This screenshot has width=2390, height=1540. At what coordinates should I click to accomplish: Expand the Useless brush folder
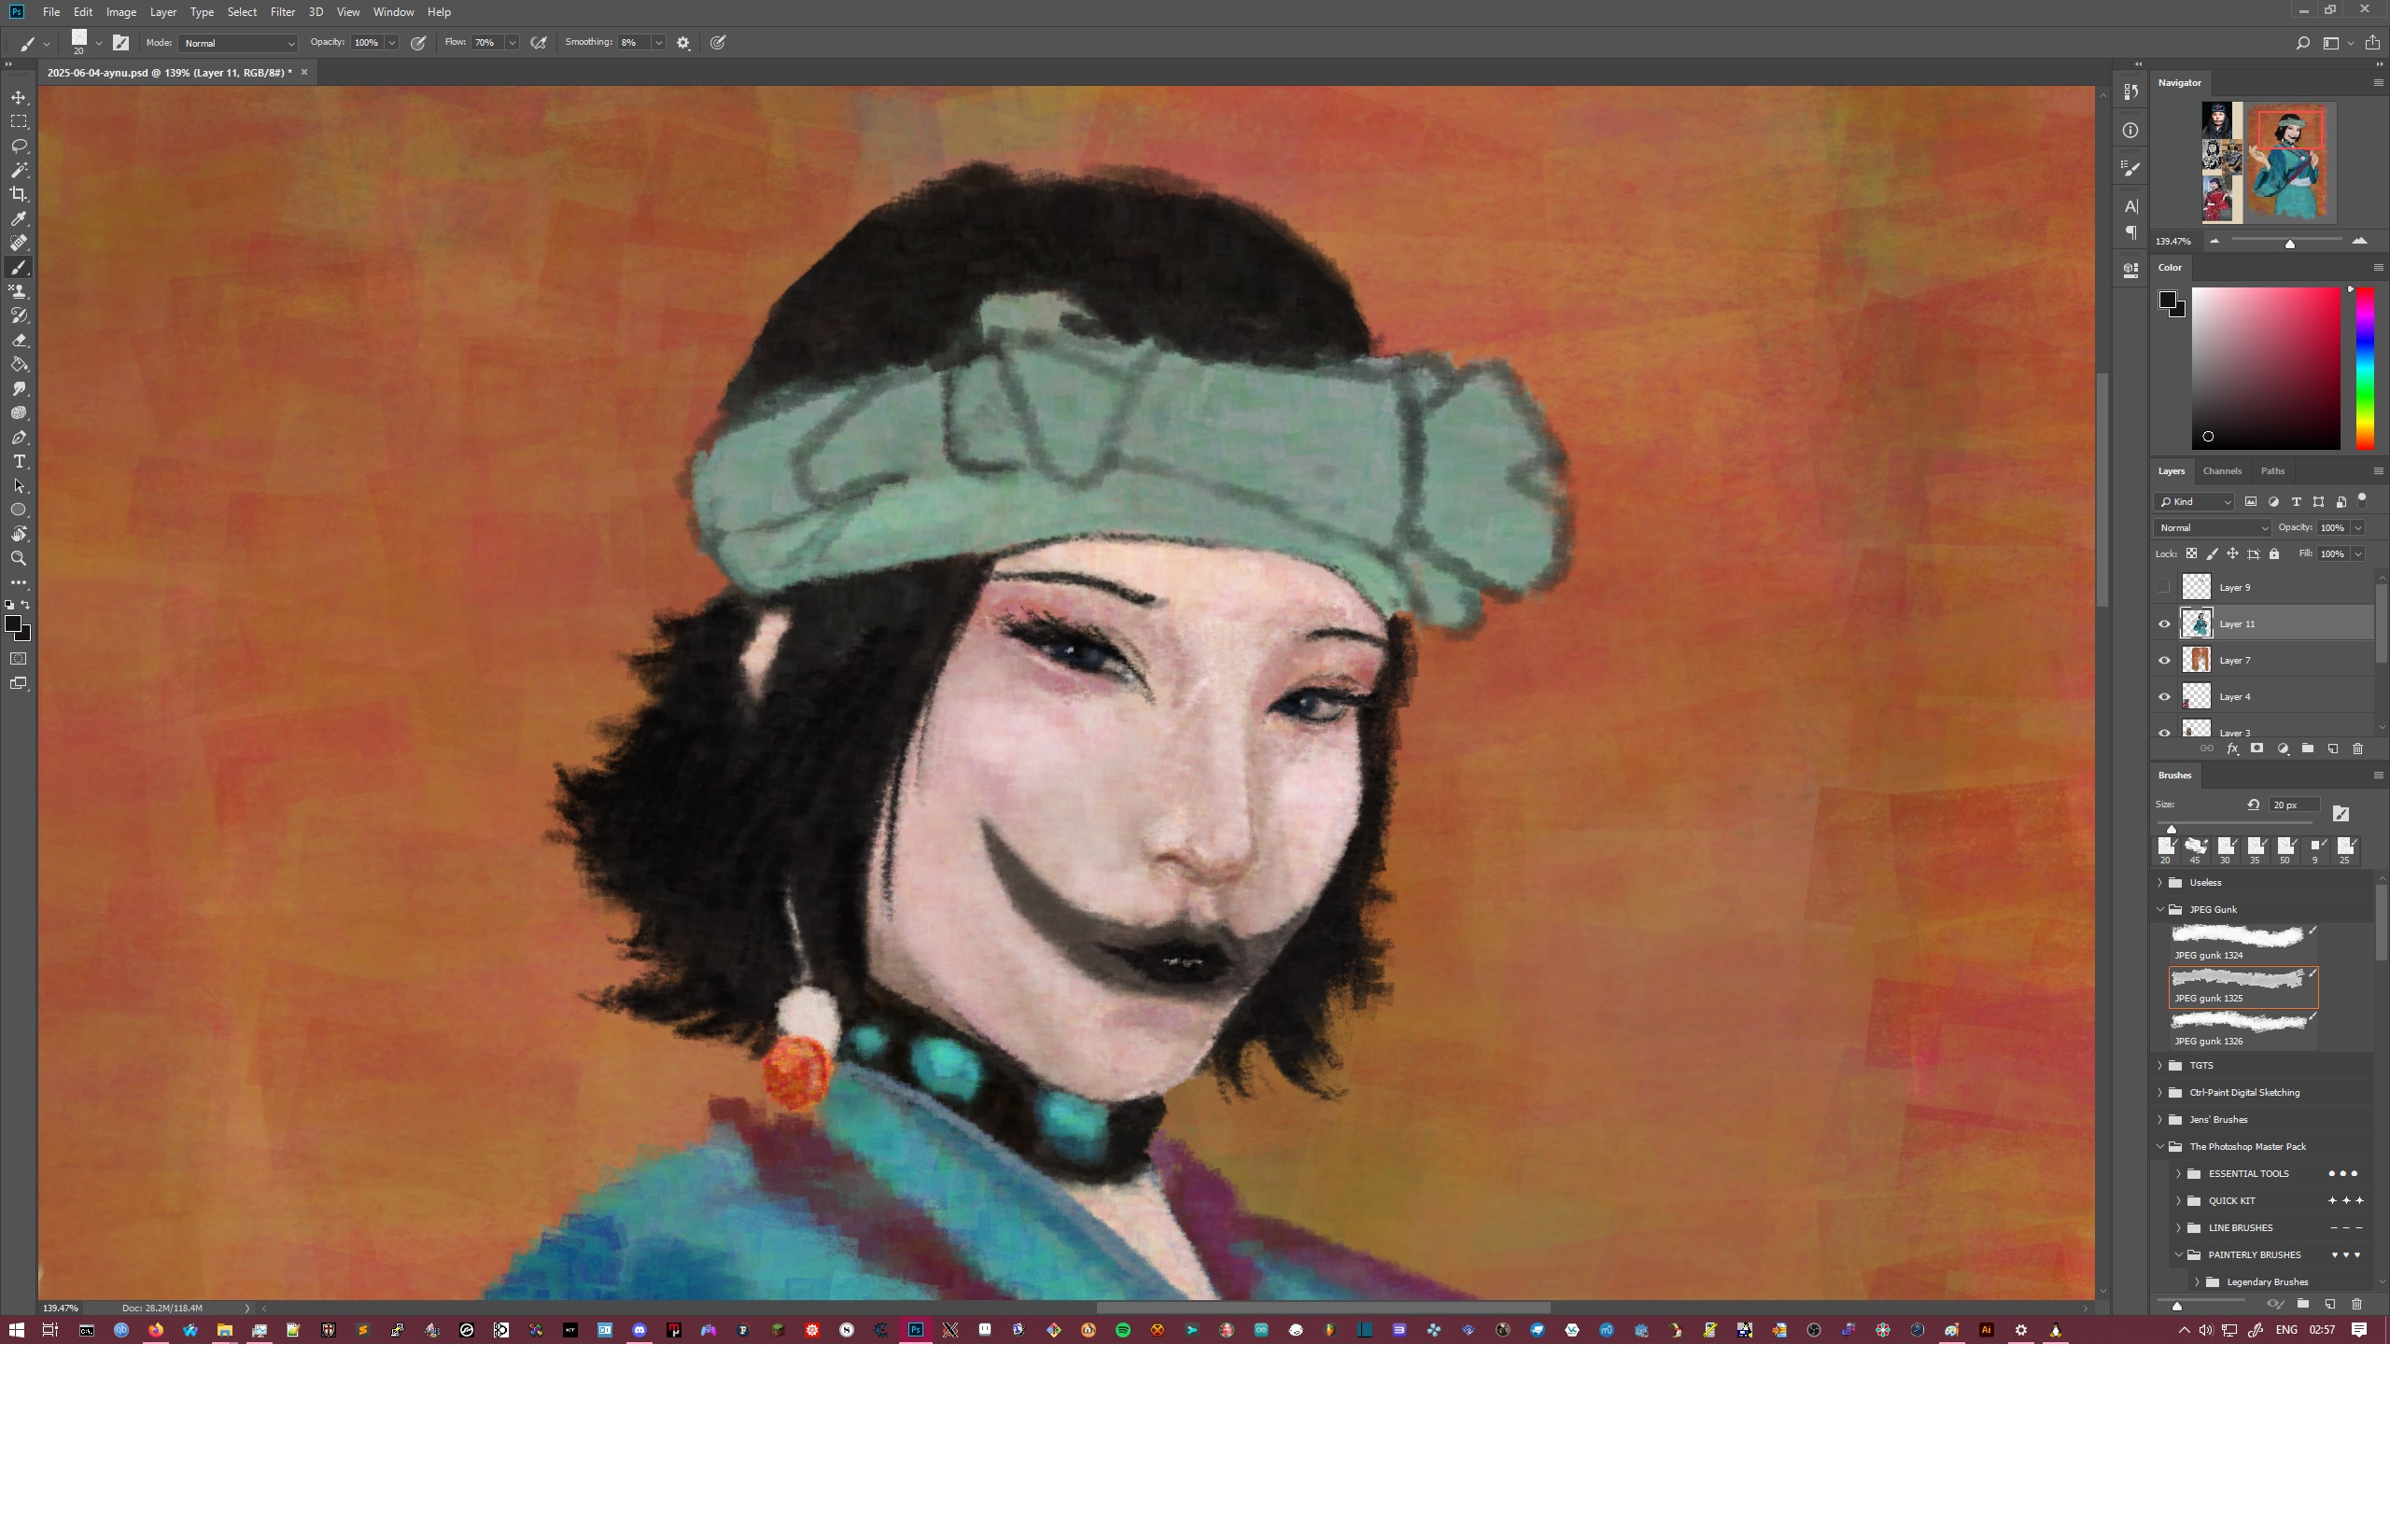tap(2160, 883)
